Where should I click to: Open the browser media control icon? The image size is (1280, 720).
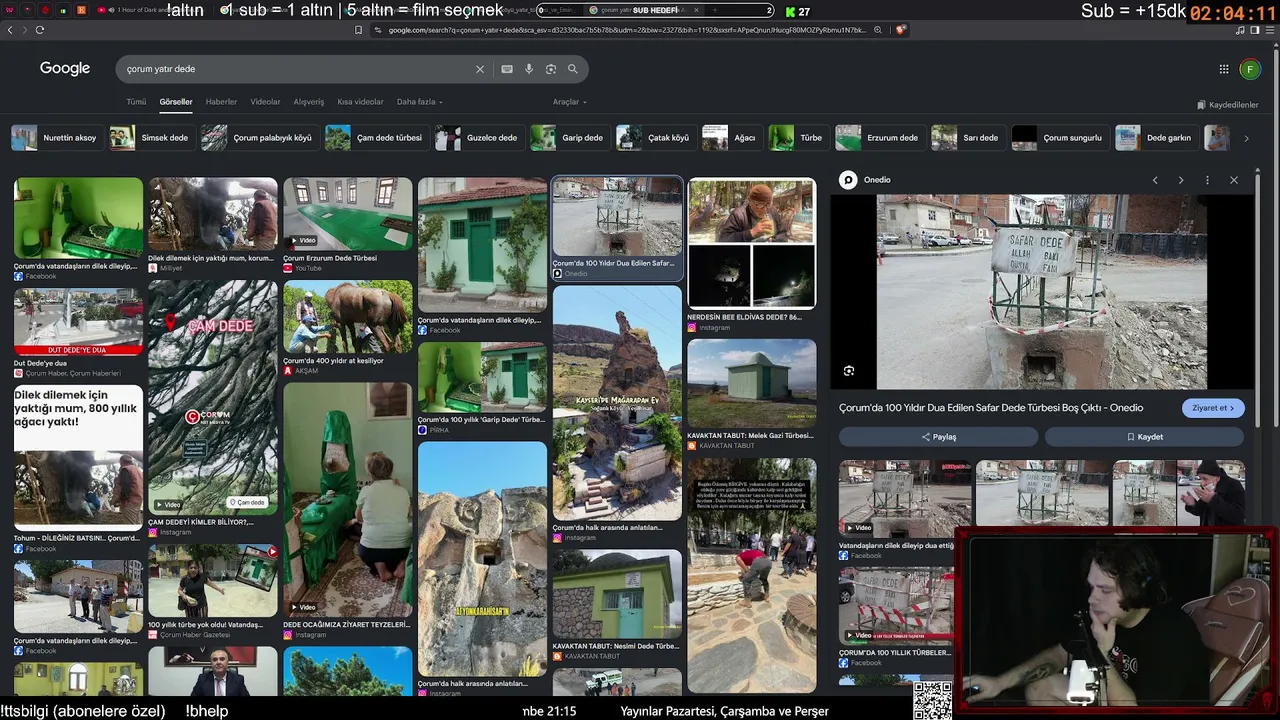pyautogui.click(x=1240, y=30)
